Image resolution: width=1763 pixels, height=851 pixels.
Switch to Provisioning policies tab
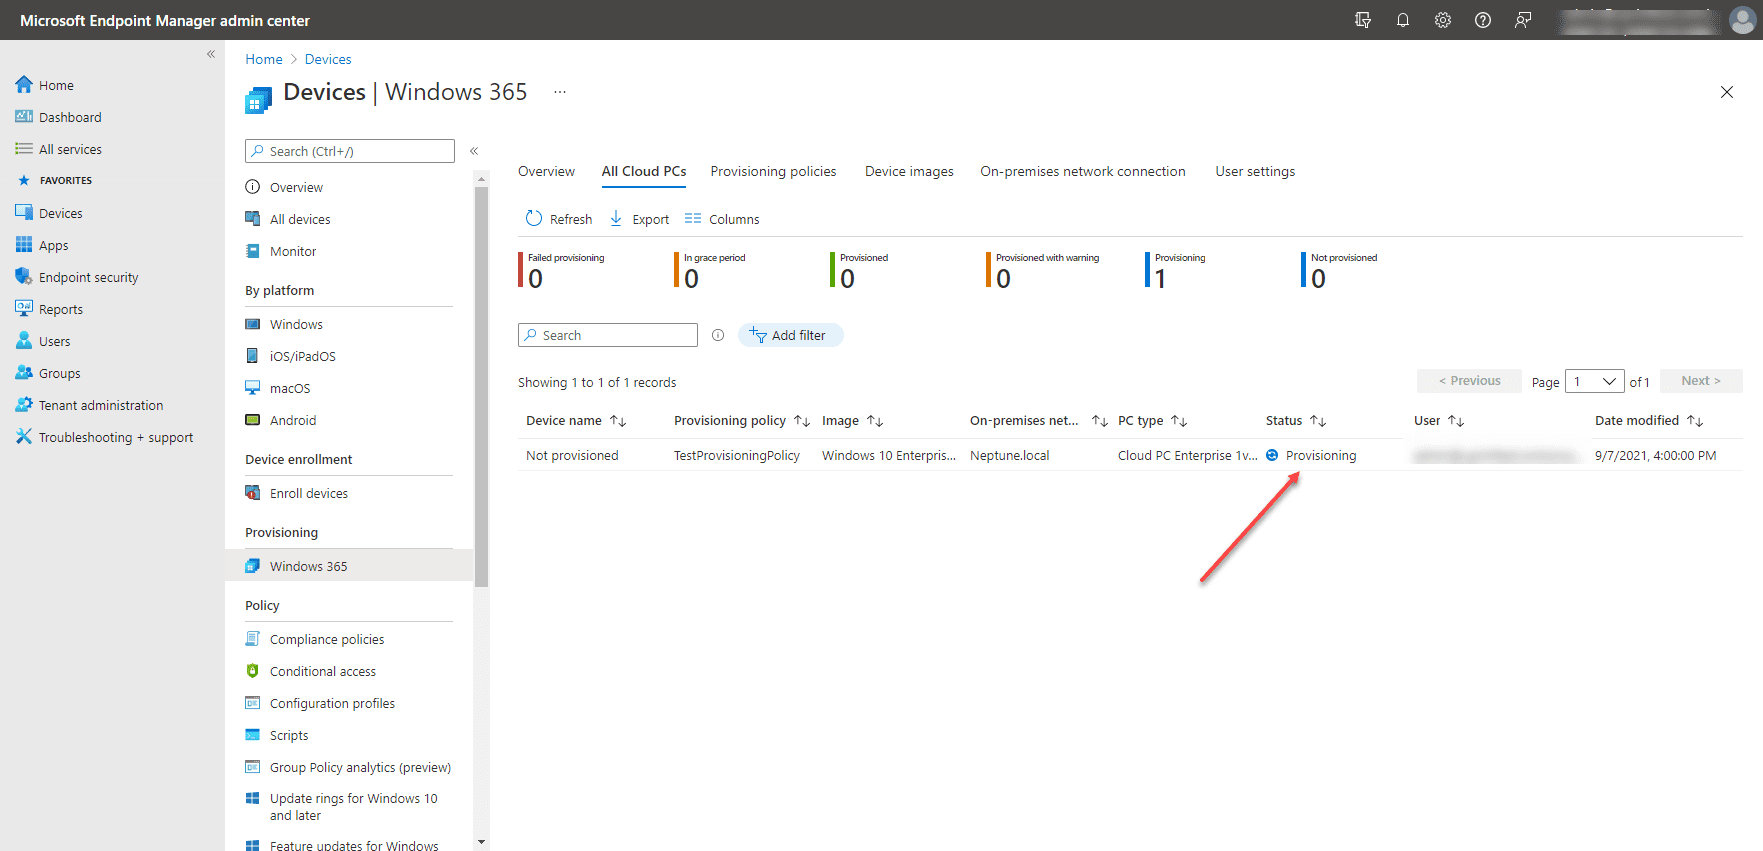coord(773,171)
